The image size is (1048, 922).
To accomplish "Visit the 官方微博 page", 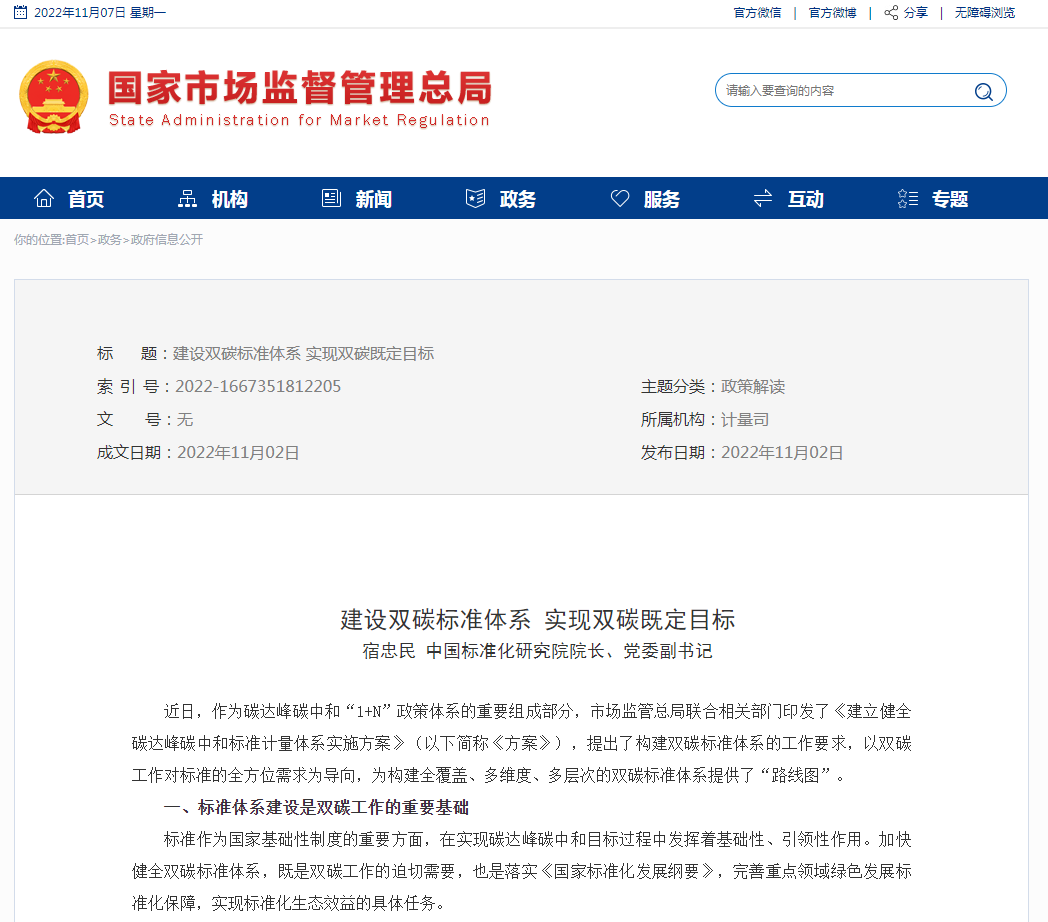I will coord(832,14).
